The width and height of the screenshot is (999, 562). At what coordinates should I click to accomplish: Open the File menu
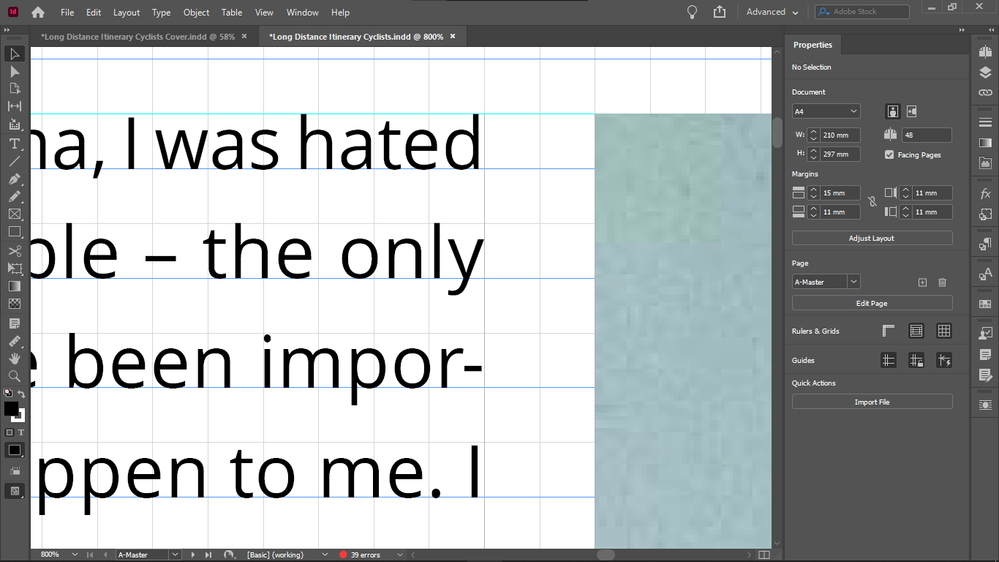[x=67, y=12]
